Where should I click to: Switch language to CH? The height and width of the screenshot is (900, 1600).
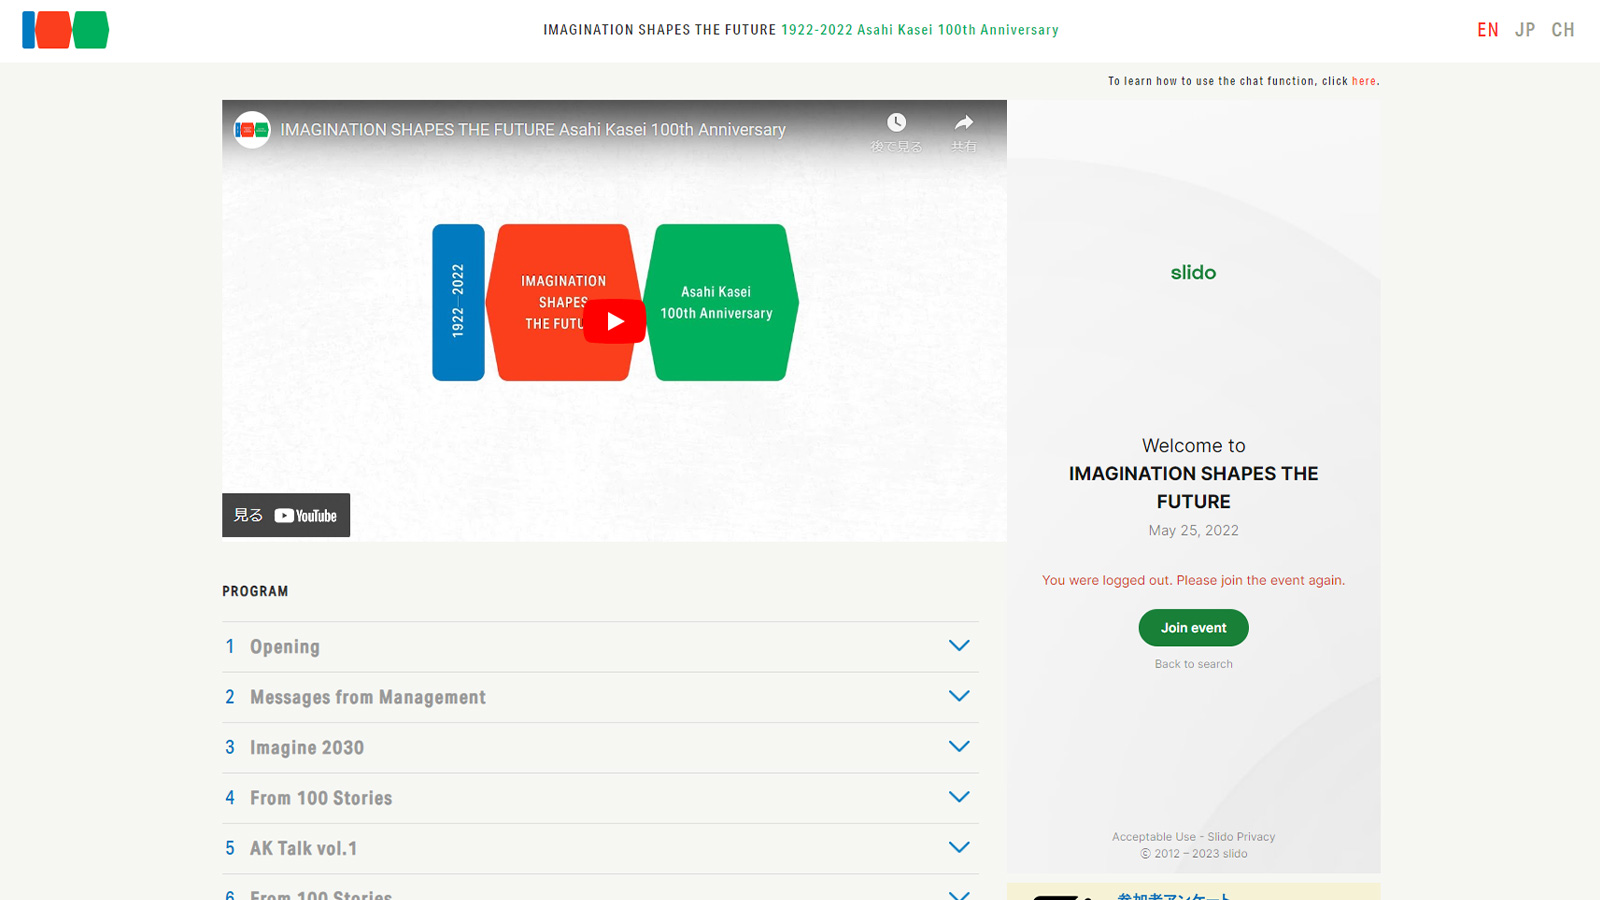(x=1563, y=30)
